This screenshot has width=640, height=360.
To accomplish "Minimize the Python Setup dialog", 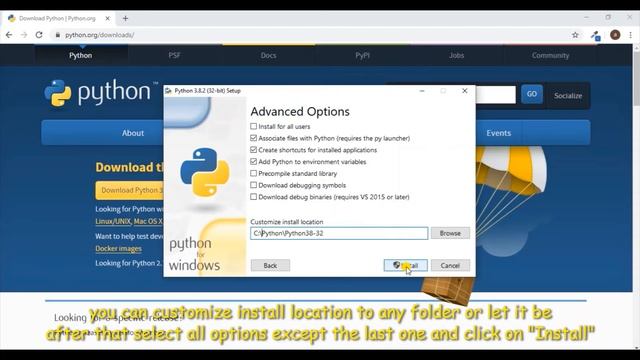I will 422,91.
